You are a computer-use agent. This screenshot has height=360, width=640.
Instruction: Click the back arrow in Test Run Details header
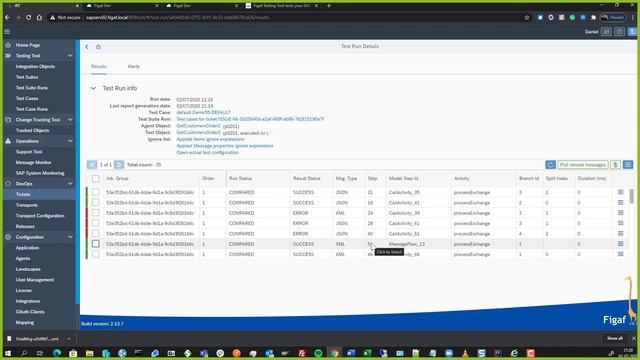(x=87, y=47)
